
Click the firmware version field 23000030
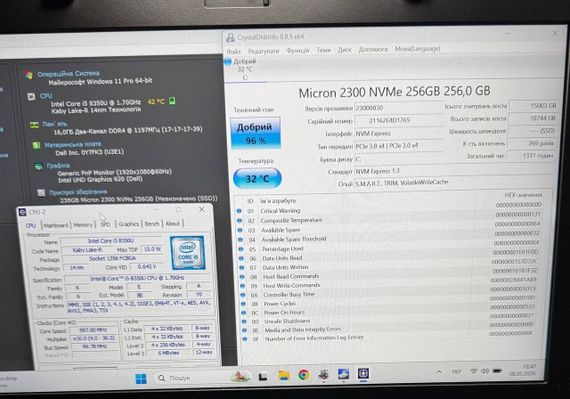coord(398,108)
